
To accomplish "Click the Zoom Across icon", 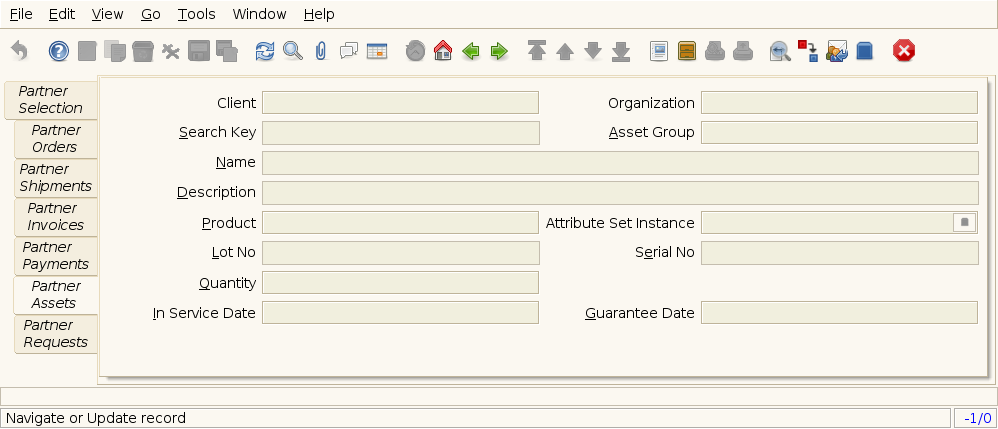I will point(780,51).
